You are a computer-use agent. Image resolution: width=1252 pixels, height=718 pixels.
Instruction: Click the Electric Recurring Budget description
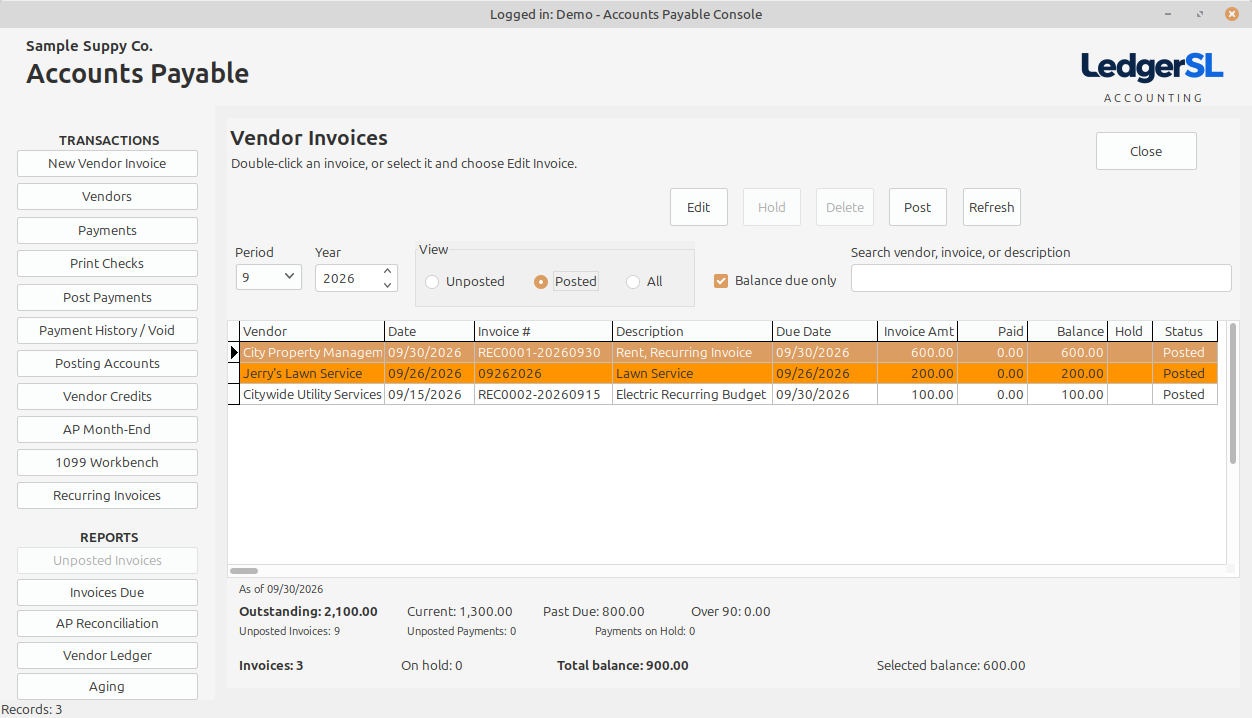(692, 395)
